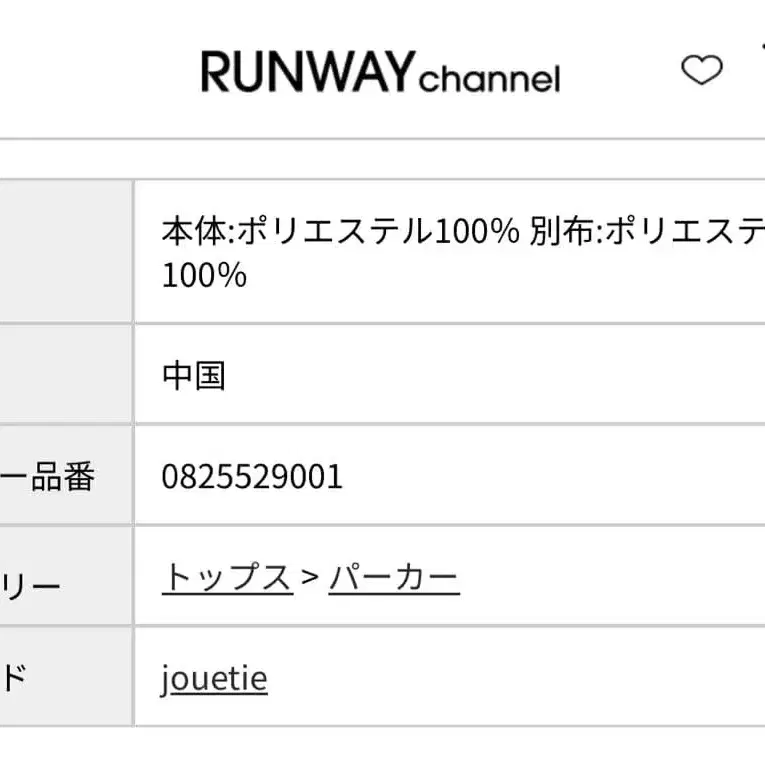Click the bold RUNWAY word in the logo
The height and width of the screenshot is (765, 765).
(307, 72)
